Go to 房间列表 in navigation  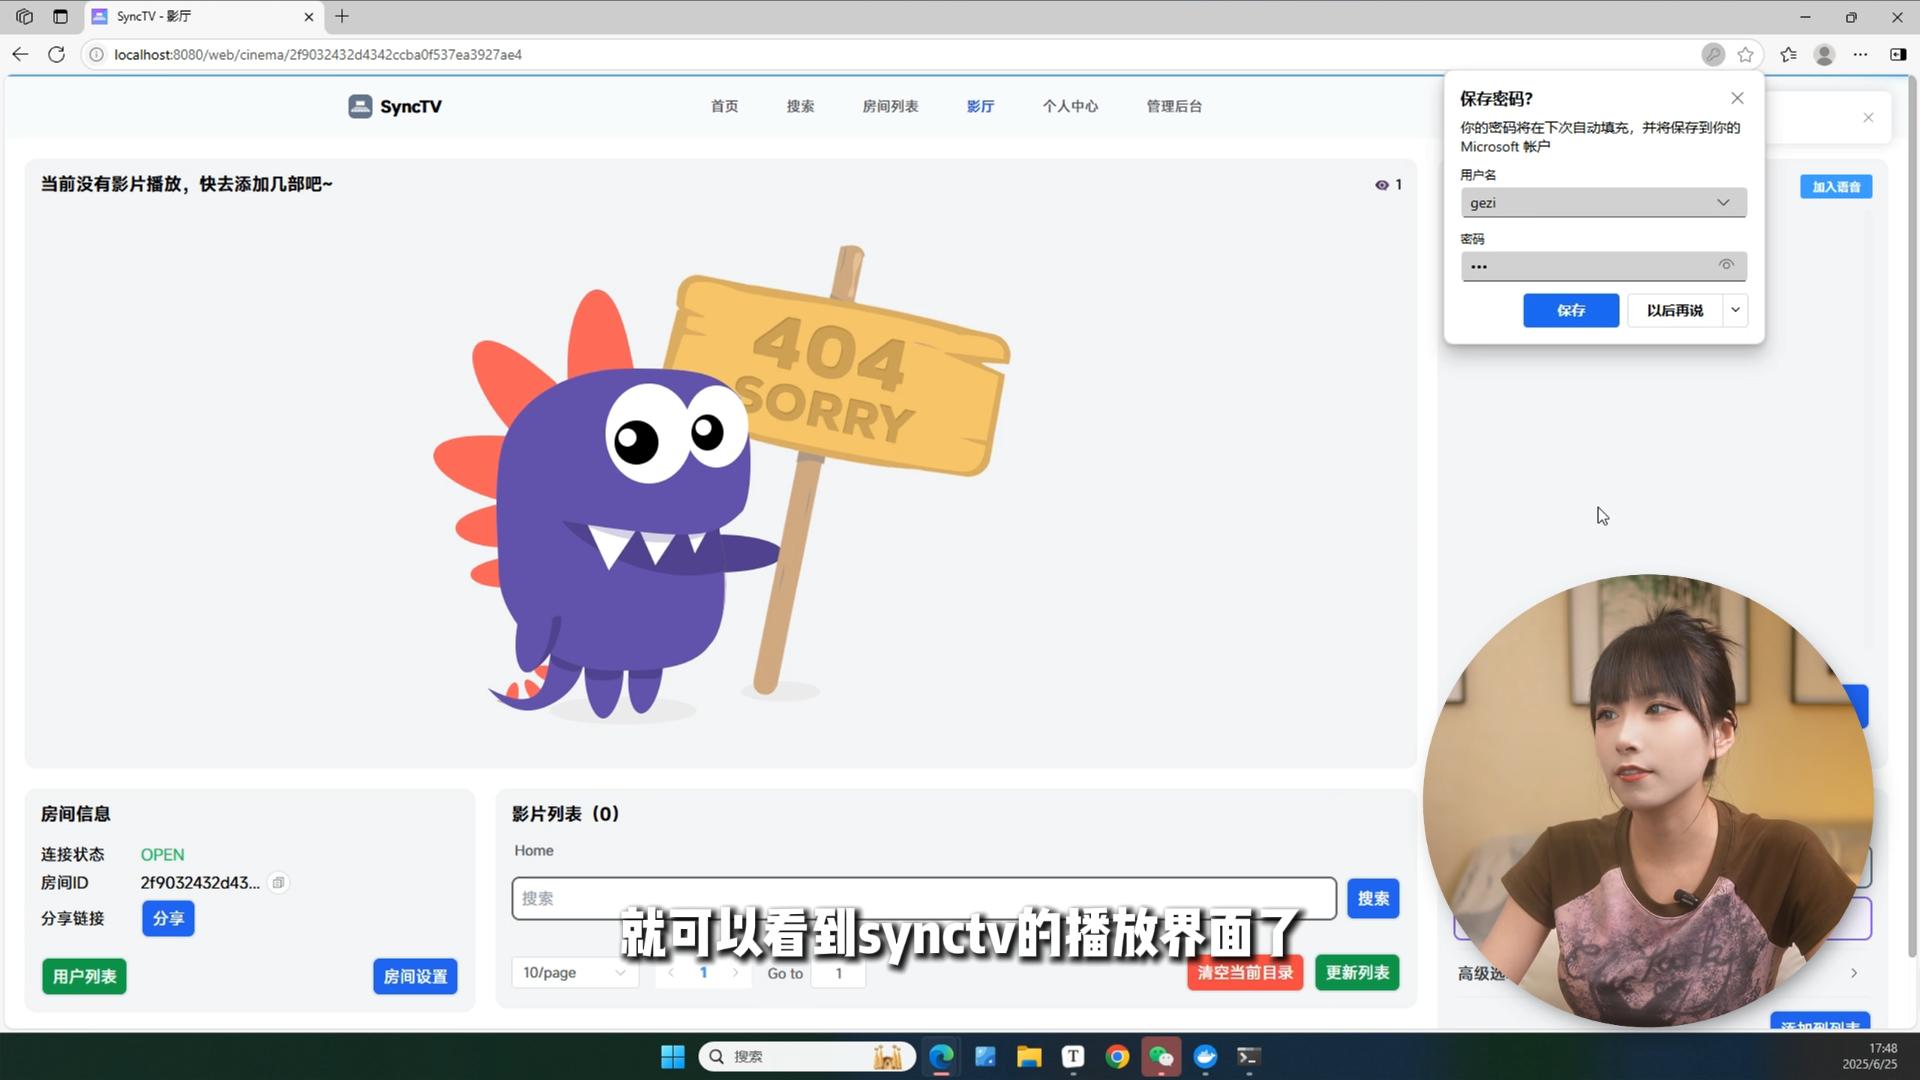(x=890, y=106)
